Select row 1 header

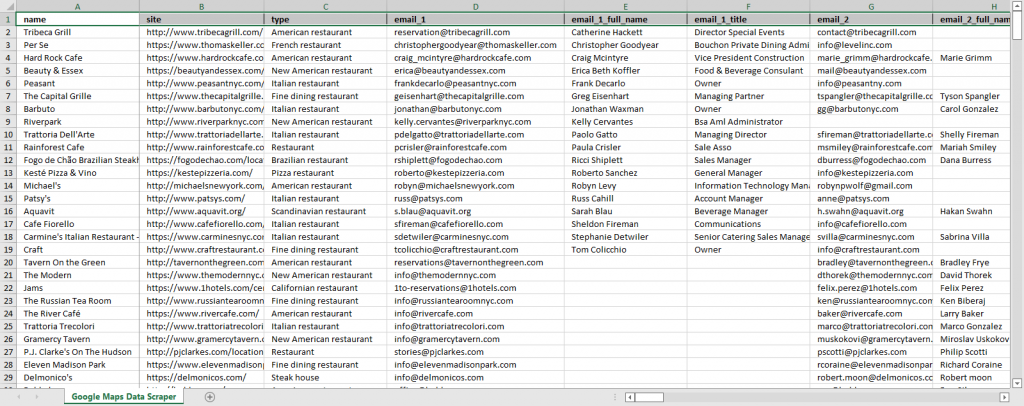tap(9, 19)
